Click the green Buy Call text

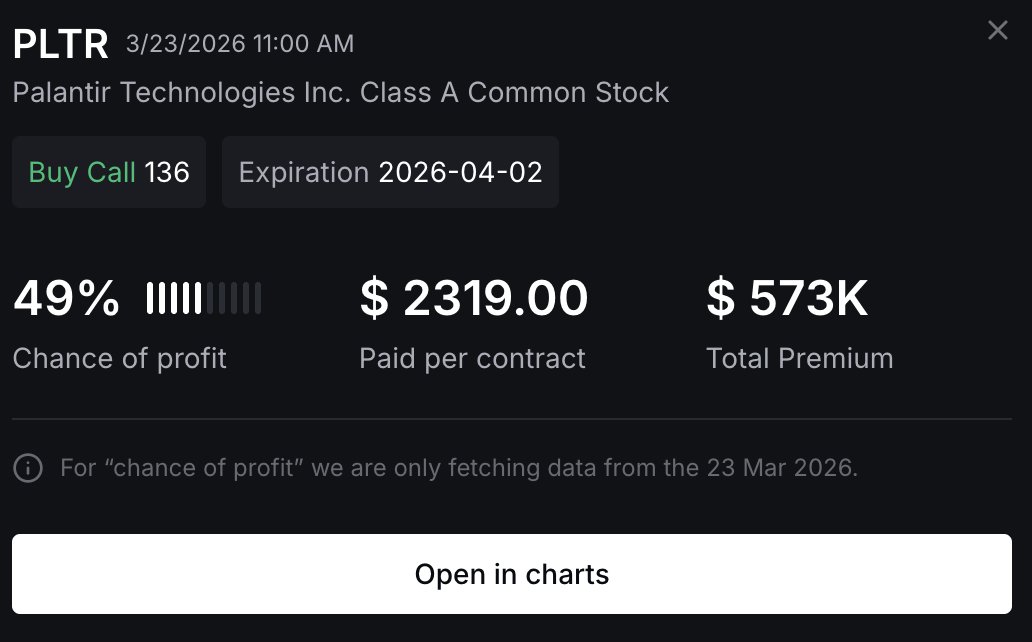pos(82,172)
